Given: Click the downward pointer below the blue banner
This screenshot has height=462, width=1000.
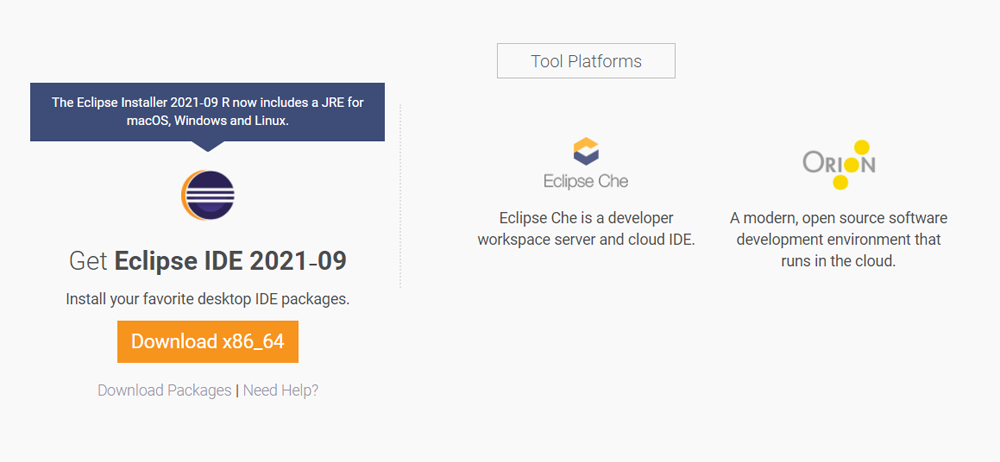Looking at the screenshot, I should tap(207, 146).
